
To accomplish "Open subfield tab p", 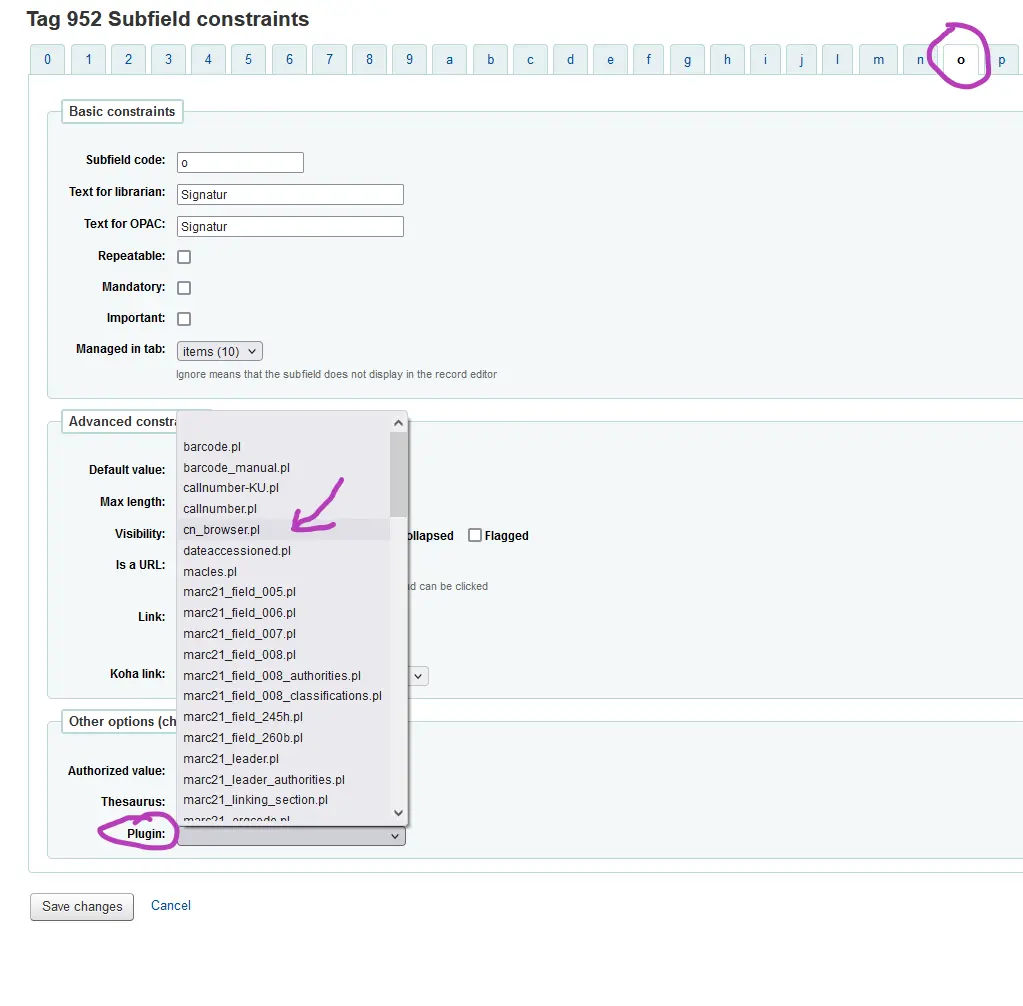I will coord(1001,59).
